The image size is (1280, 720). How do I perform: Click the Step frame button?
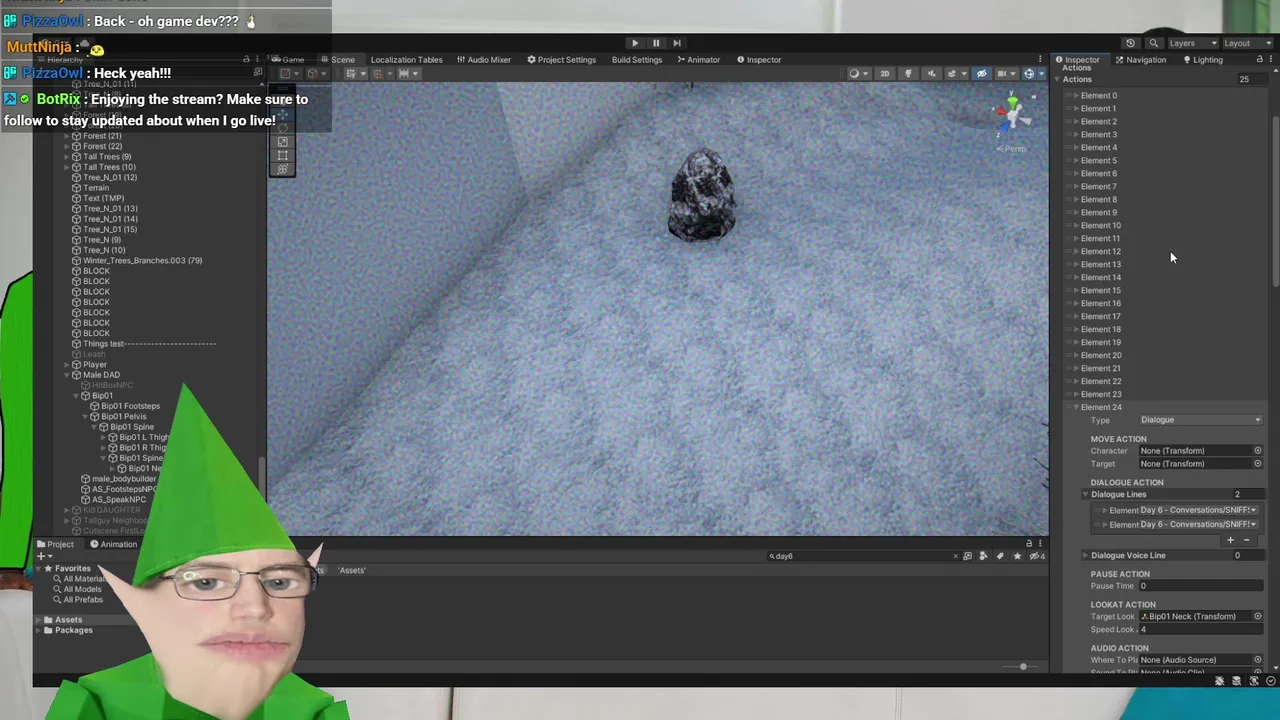[x=677, y=43]
